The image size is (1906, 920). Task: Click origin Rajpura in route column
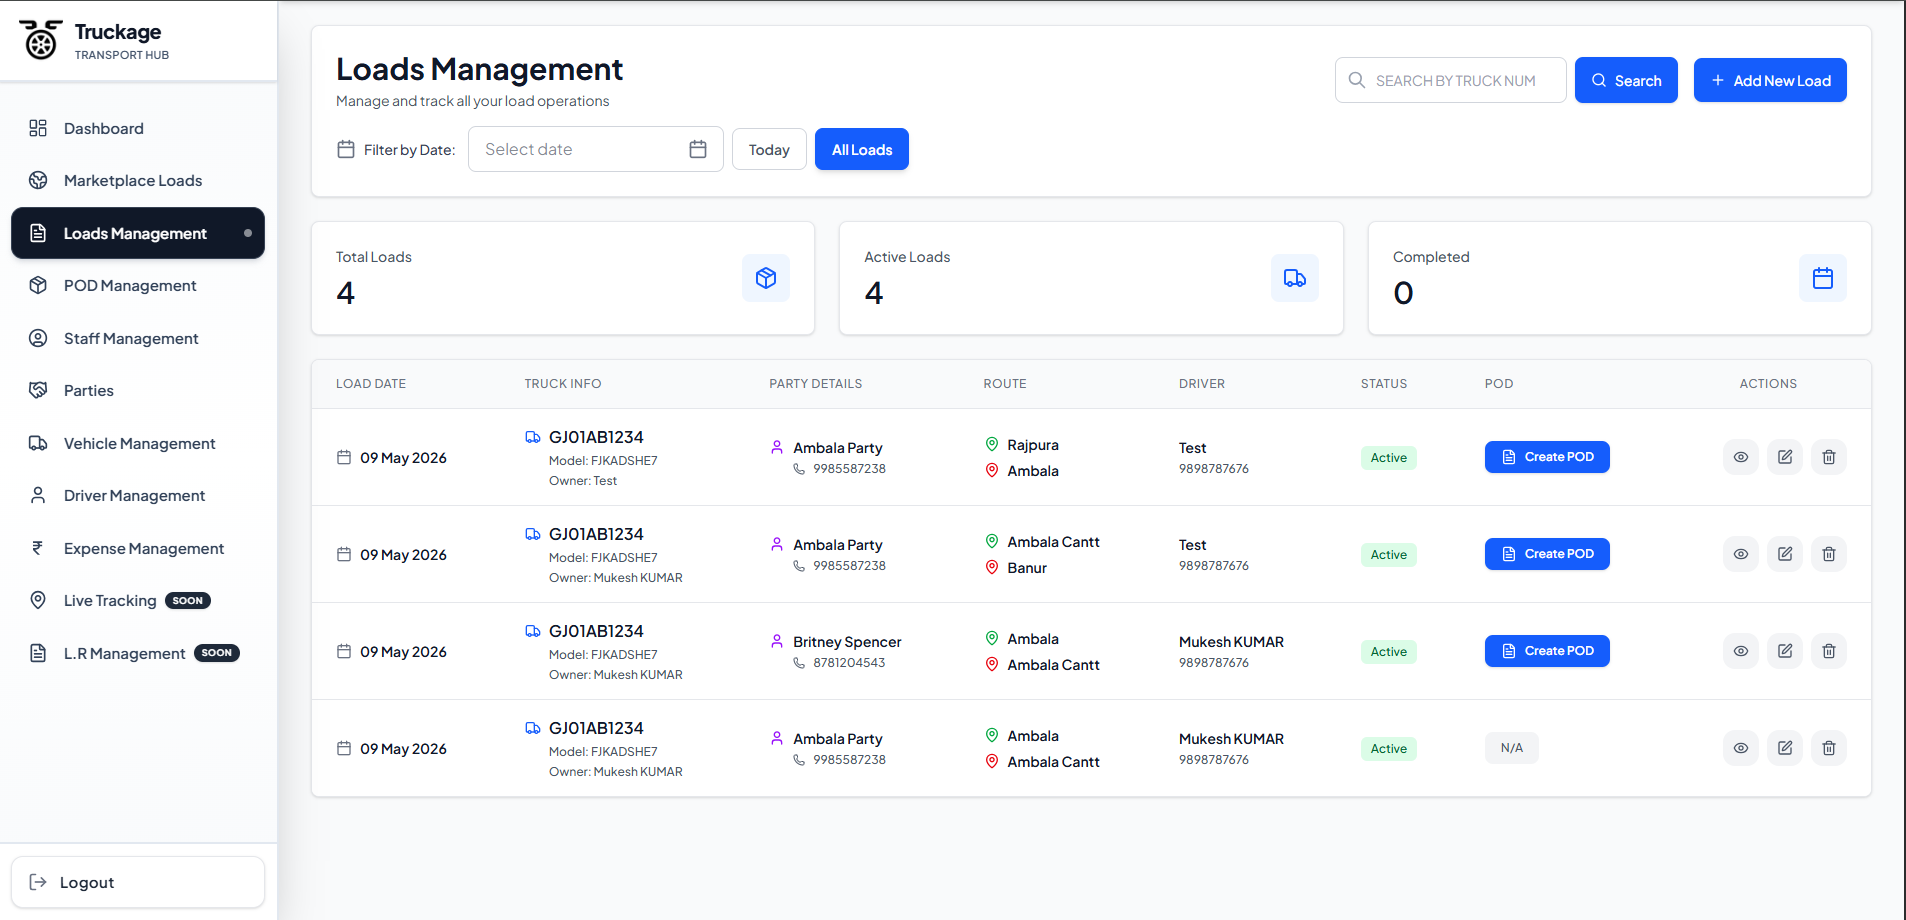tap(1033, 445)
